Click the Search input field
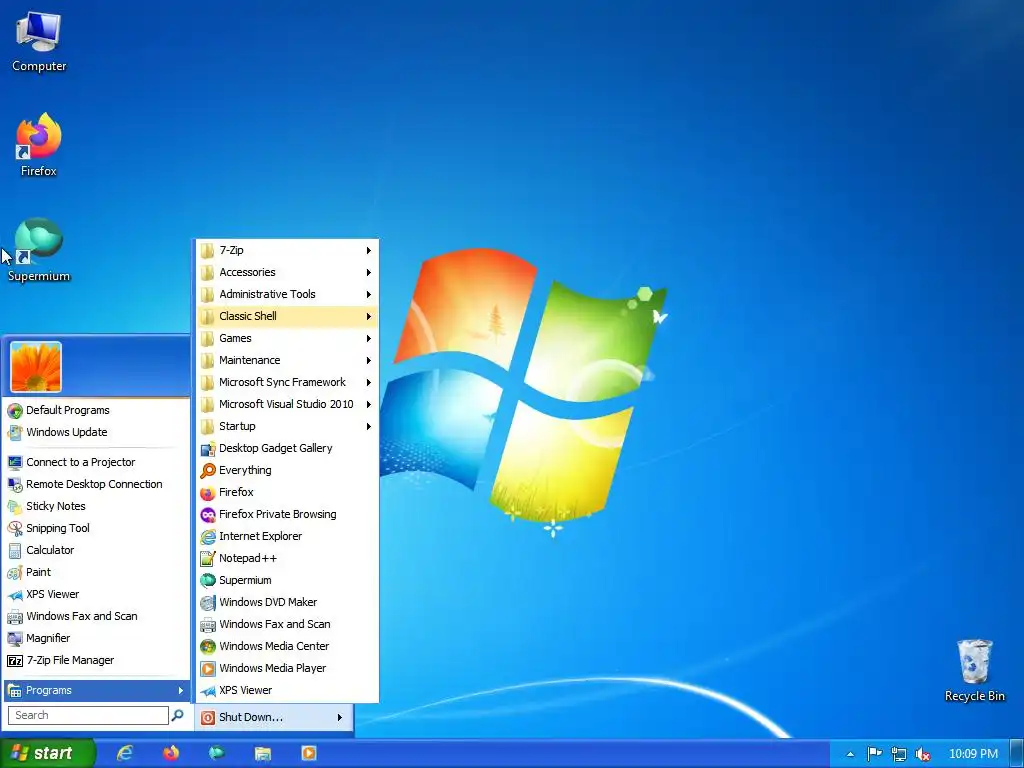This screenshot has width=1024, height=768. point(88,716)
